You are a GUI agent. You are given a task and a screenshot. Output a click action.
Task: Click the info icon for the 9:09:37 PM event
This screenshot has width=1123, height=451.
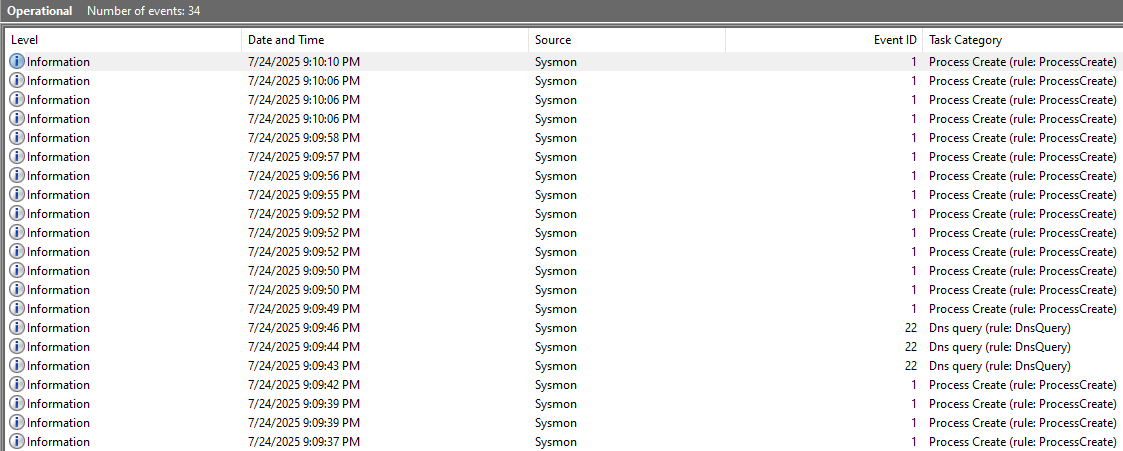tap(17, 442)
